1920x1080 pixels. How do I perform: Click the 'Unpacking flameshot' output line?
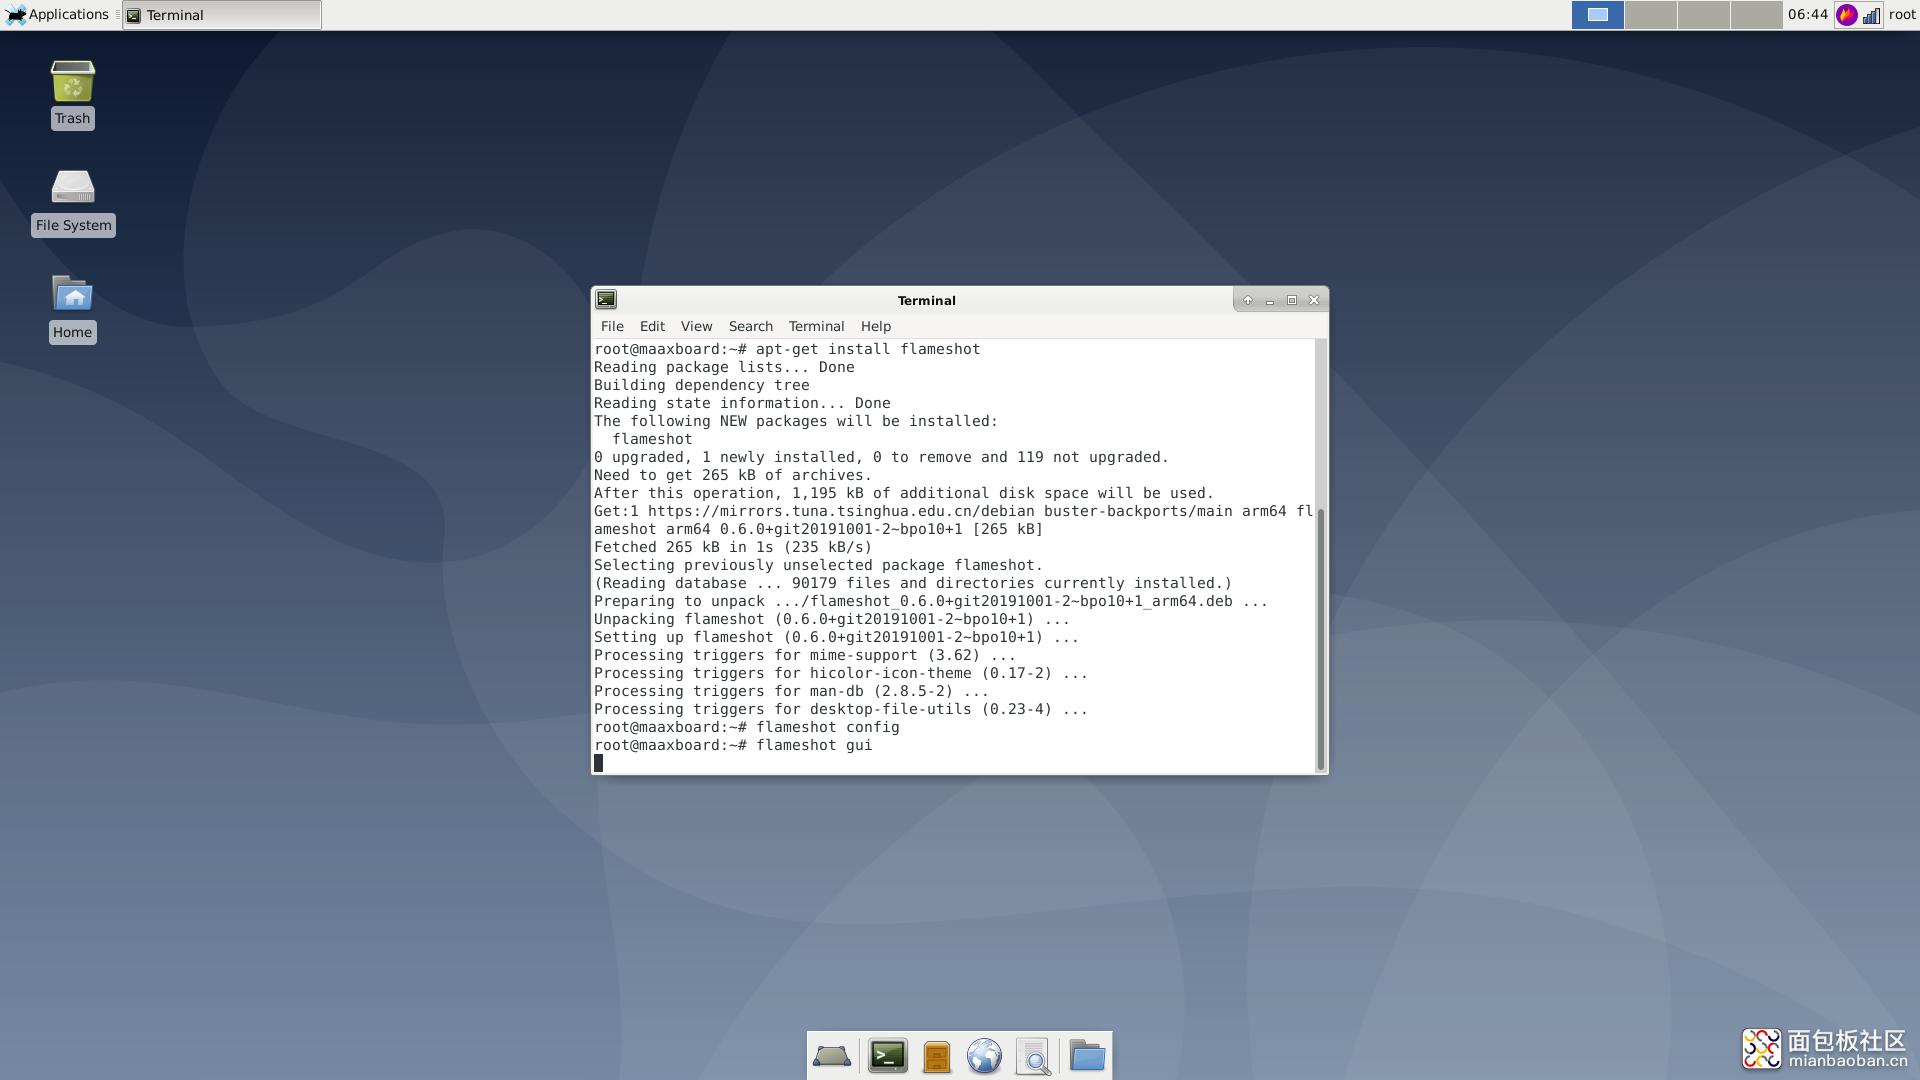(x=832, y=619)
